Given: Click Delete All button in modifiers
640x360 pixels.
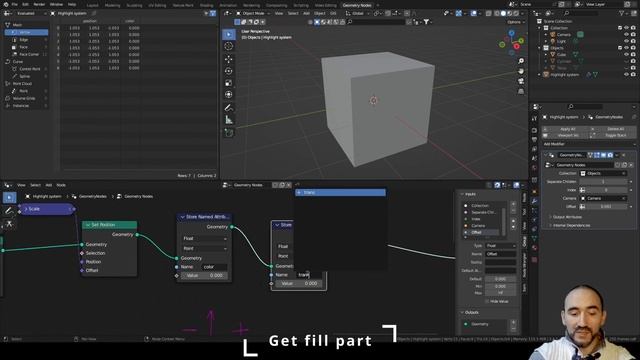Looking at the screenshot, I should 613,129.
